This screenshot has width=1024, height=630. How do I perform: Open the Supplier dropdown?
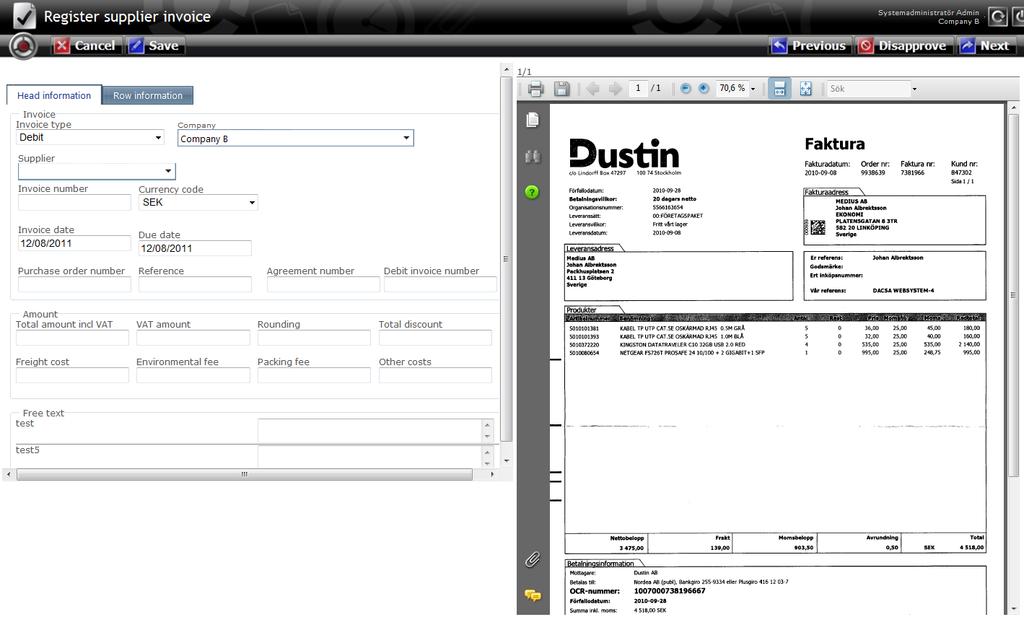coord(97,171)
